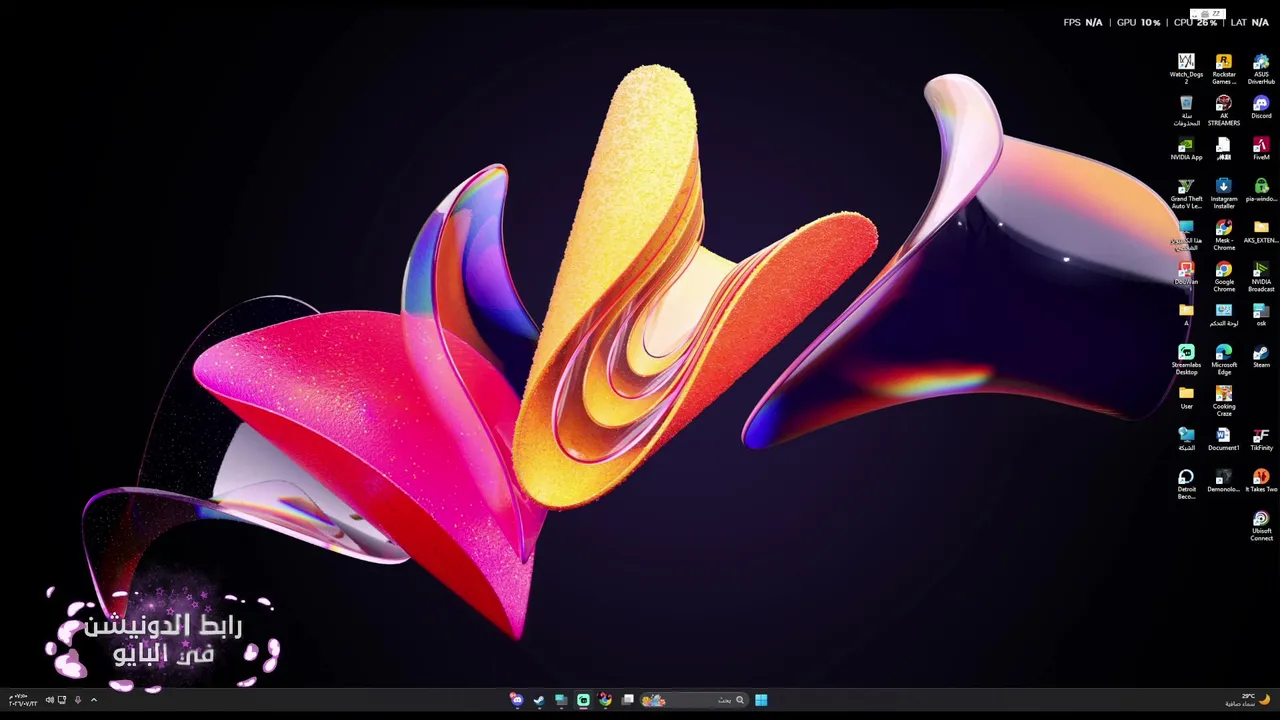Open Grand Theft Auto V shortcut
This screenshot has width=1280, height=720.
[1186, 194]
